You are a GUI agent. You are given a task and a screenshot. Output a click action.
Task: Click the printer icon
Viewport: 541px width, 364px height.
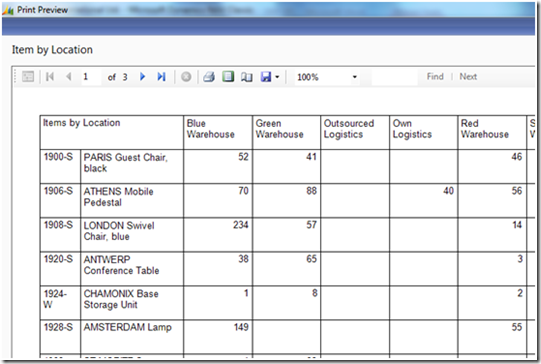209,77
